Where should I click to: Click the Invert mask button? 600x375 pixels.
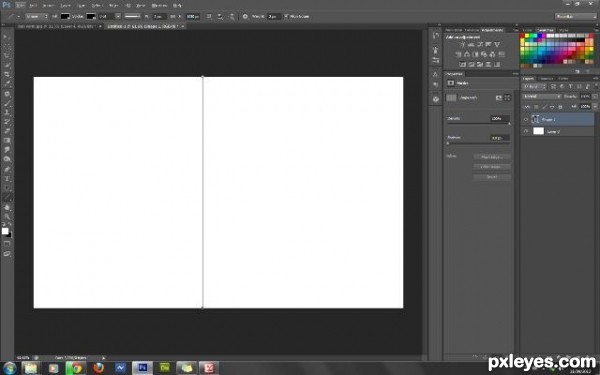pos(492,177)
